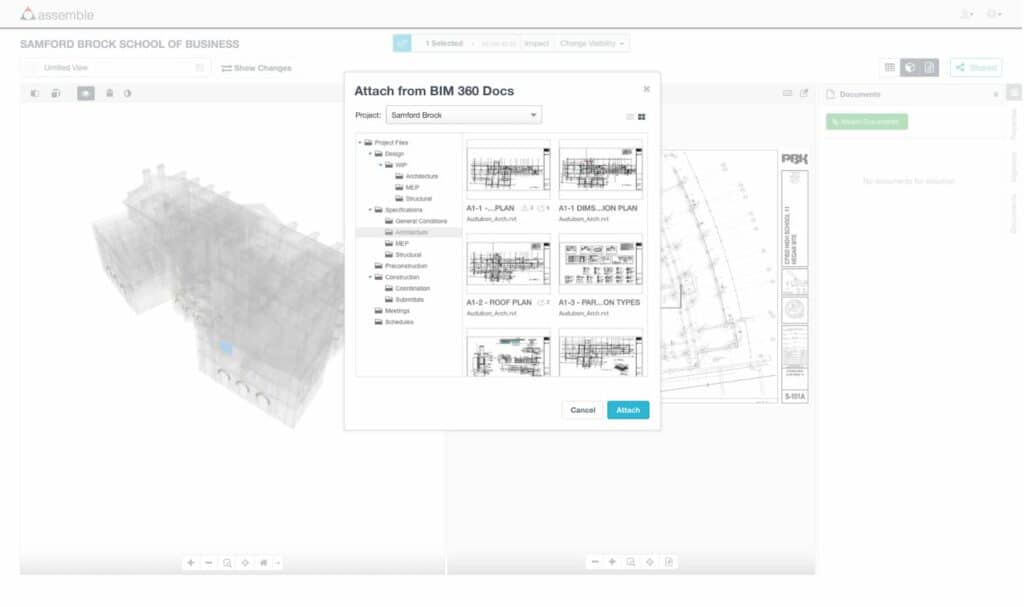Screen dimensions: 1024x607
Task: Click the first 3D viewer toolbar icon
Action: [x=35, y=93]
